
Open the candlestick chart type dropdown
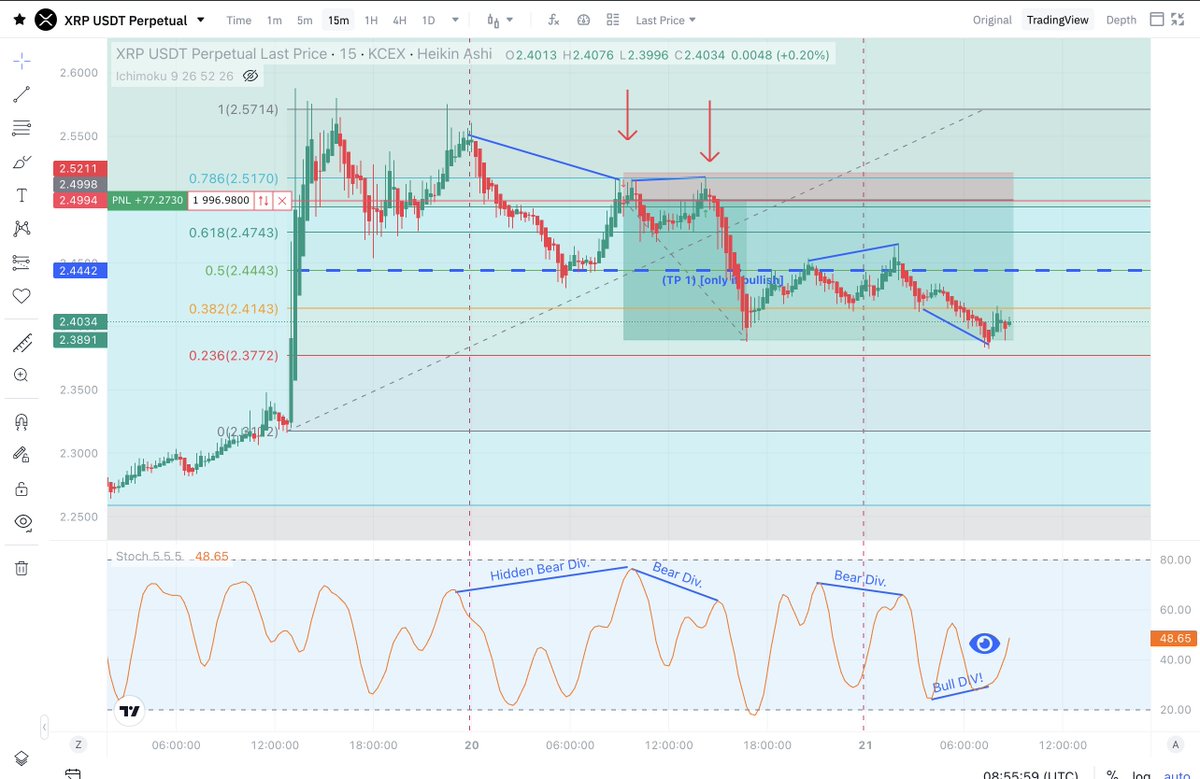(500, 20)
